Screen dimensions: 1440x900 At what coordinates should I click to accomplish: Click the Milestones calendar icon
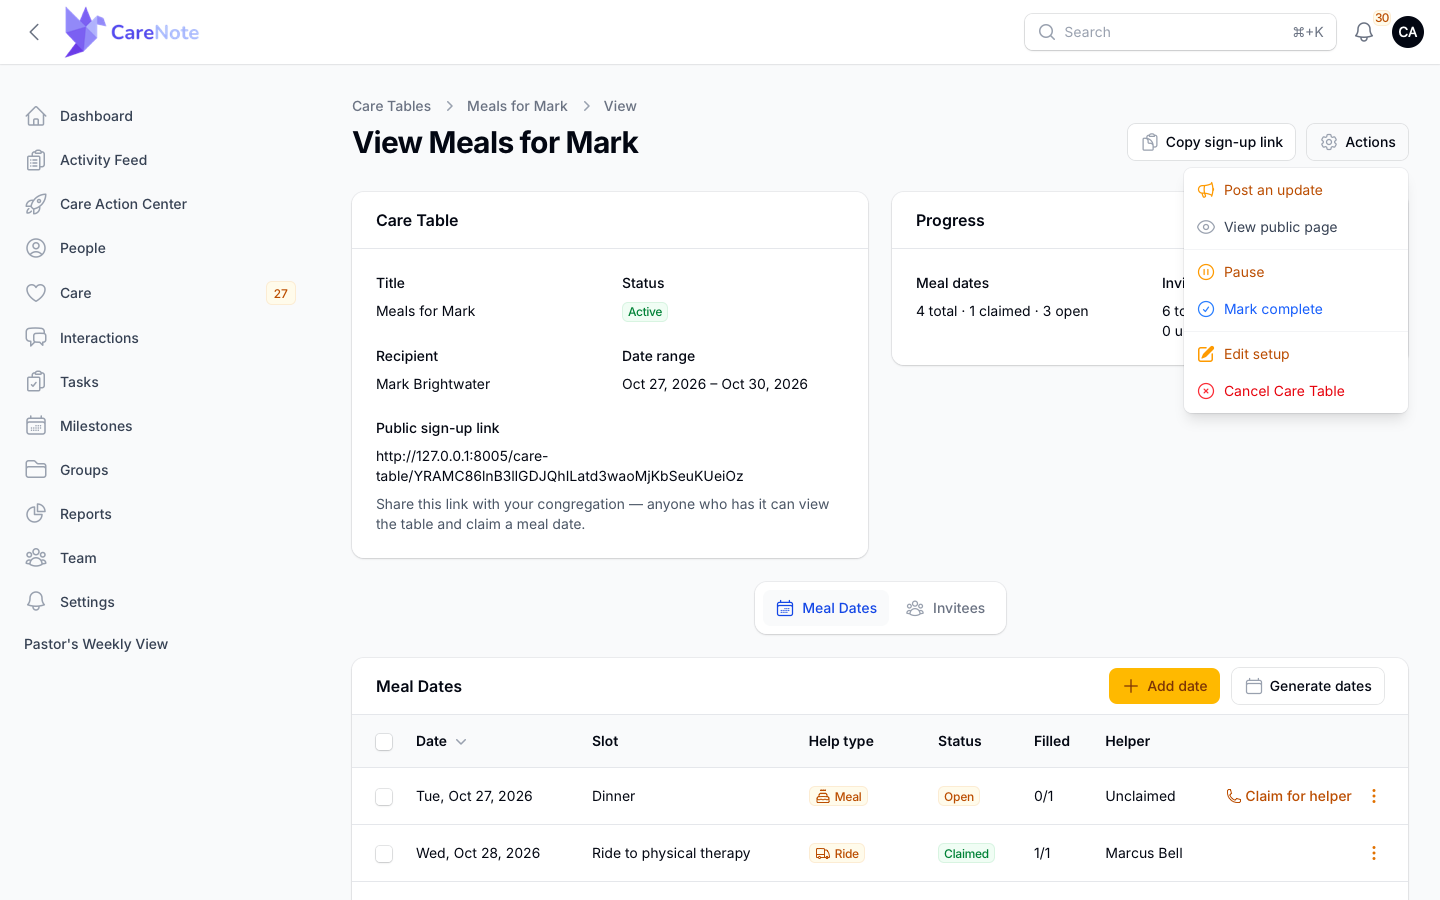pos(36,426)
